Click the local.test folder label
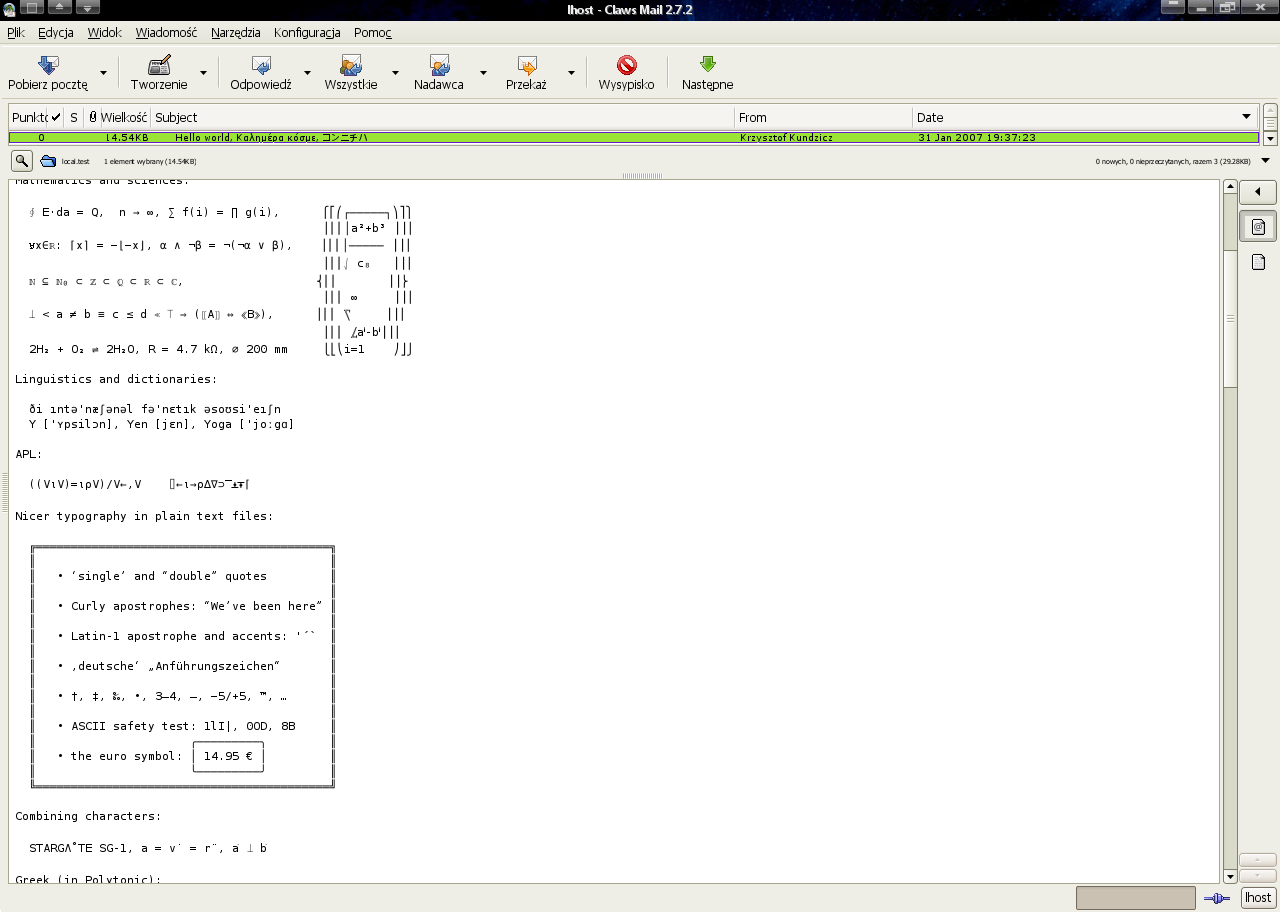Screen dimensions: 1280x912 [75, 161]
